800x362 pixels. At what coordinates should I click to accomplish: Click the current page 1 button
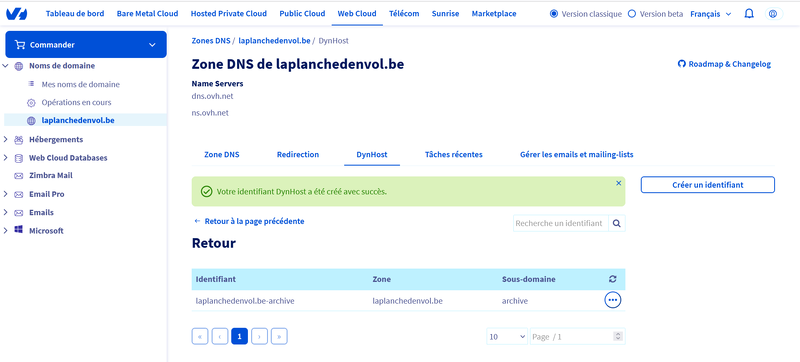[x=239, y=337]
